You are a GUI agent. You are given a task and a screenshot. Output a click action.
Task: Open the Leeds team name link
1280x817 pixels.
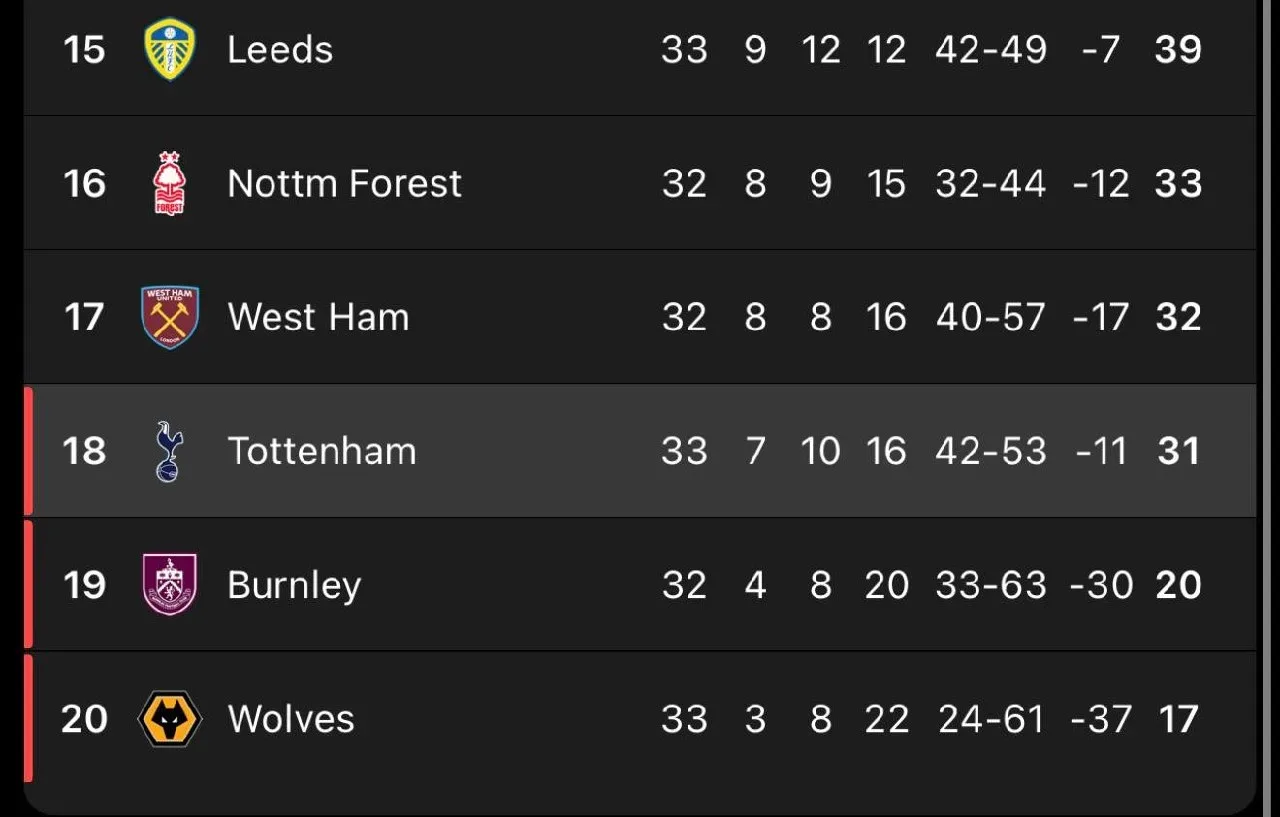pyautogui.click(x=280, y=49)
